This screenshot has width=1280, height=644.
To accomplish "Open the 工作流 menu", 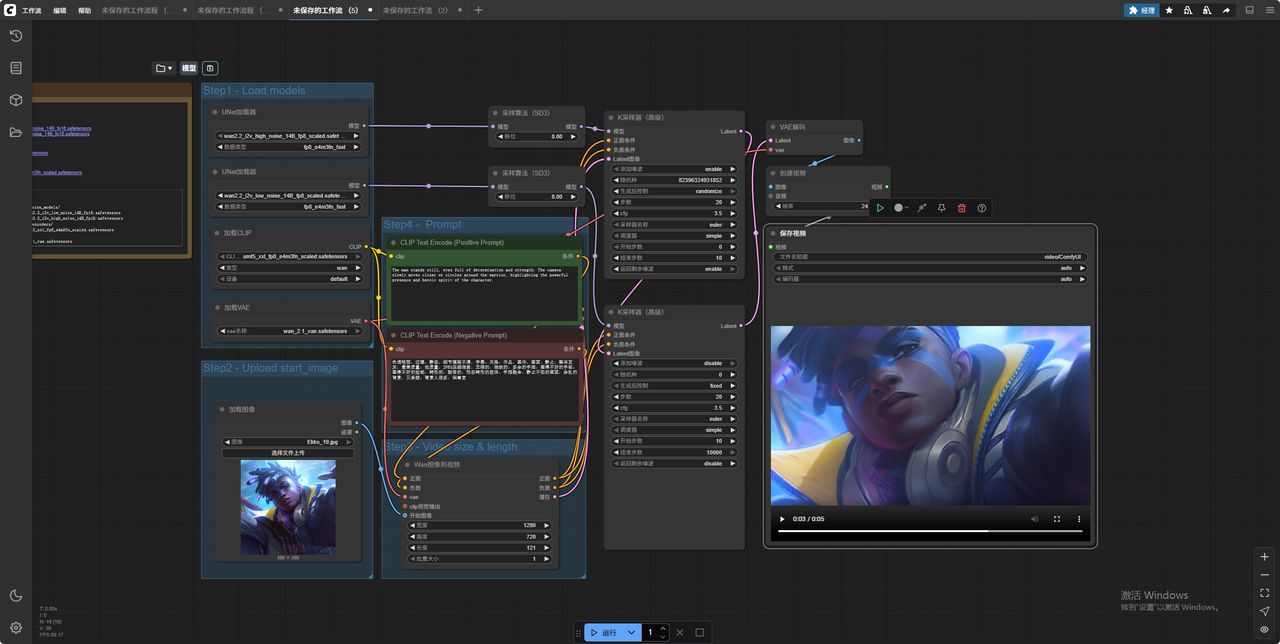I will point(32,10).
